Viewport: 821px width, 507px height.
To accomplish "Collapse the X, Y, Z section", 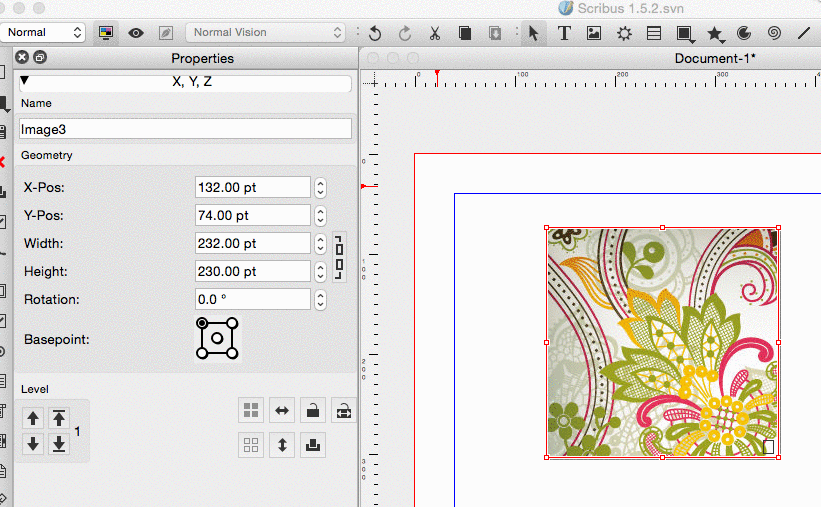I will [x=25, y=82].
